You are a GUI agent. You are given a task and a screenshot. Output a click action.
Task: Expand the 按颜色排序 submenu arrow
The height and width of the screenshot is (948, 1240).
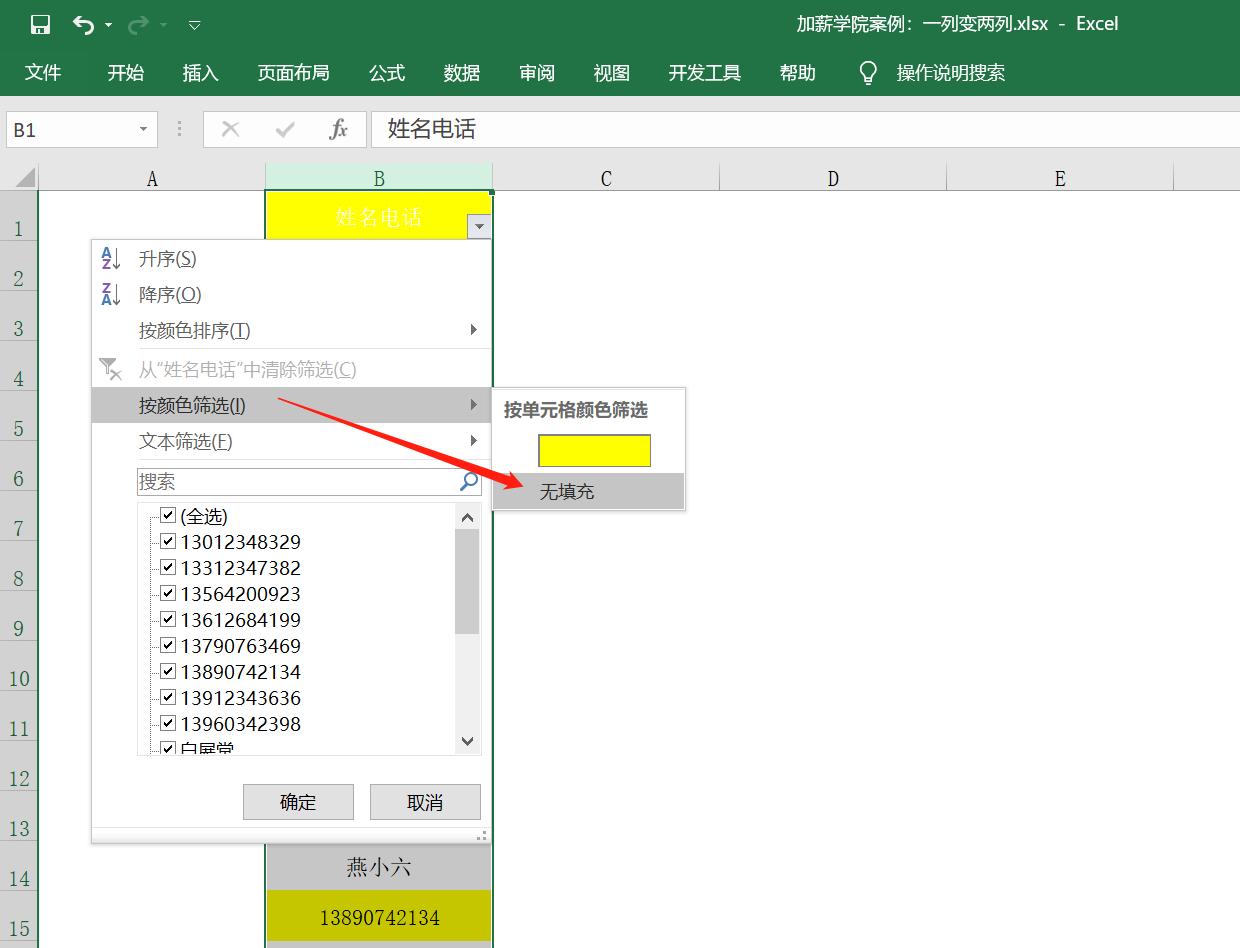point(473,330)
